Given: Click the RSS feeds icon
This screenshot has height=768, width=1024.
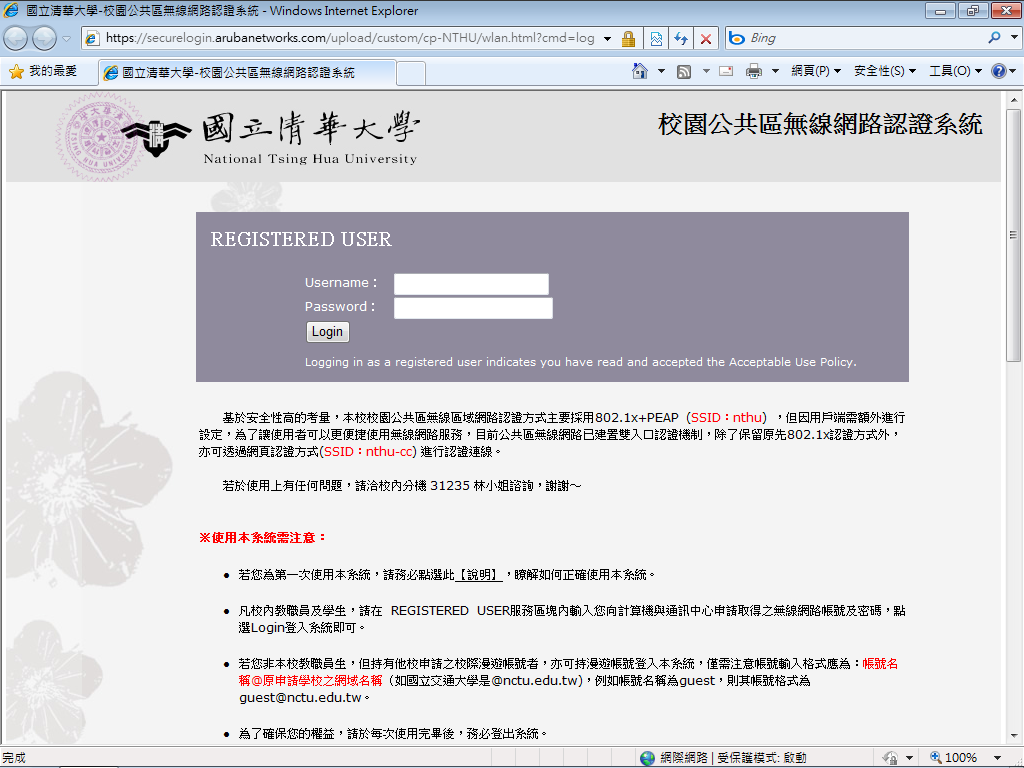Looking at the screenshot, I should 684,71.
